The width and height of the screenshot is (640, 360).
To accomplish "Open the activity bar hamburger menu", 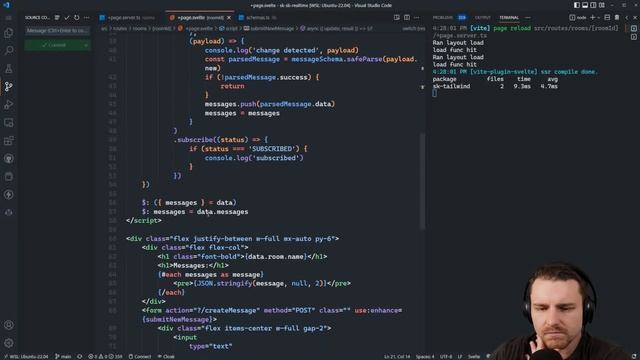I will click(x=8, y=18).
